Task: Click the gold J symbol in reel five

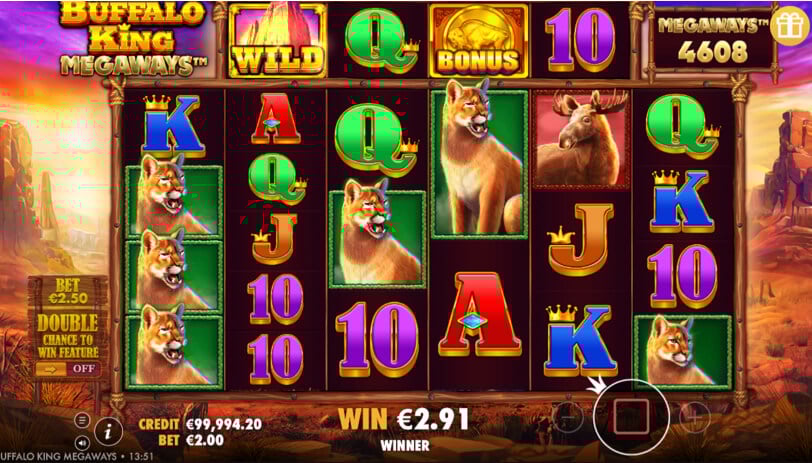Action: [581, 239]
